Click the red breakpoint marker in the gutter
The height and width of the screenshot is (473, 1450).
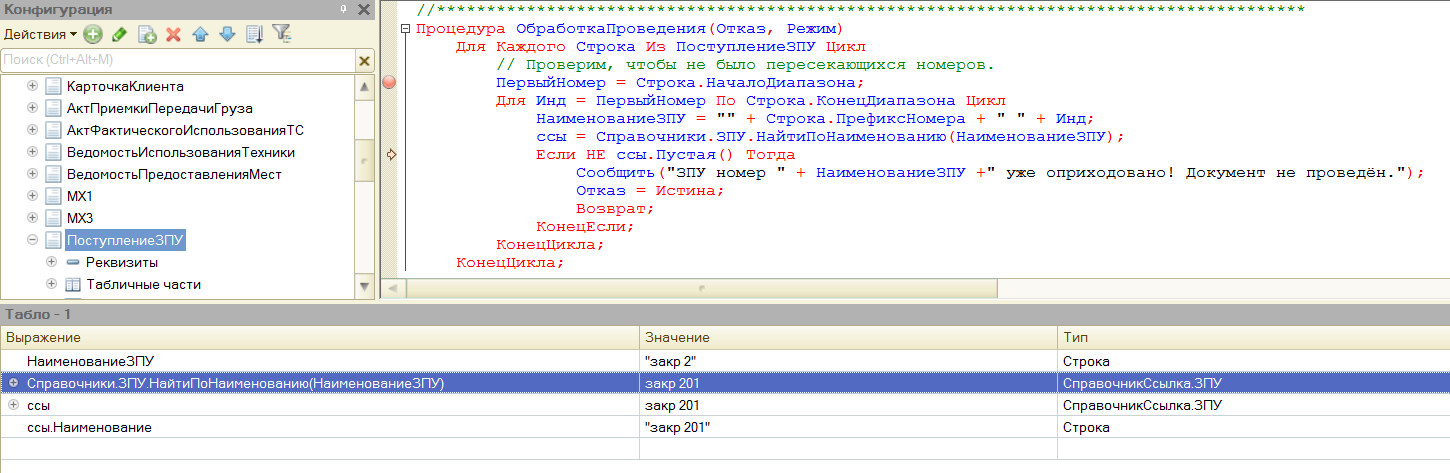390,83
